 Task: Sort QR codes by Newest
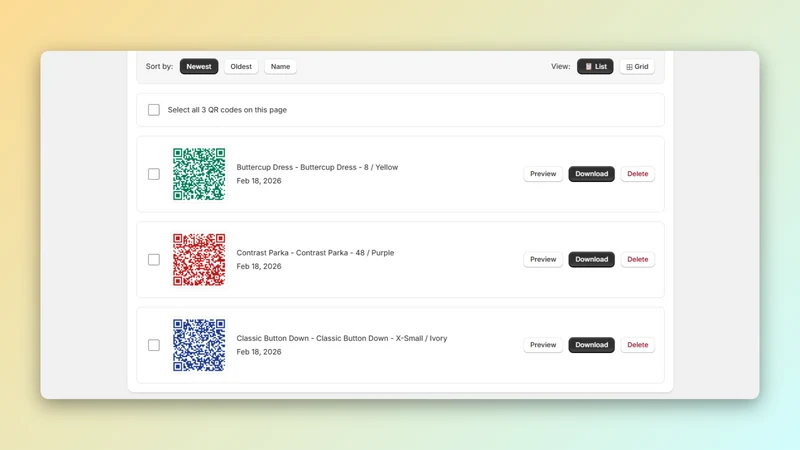click(199, 66)
